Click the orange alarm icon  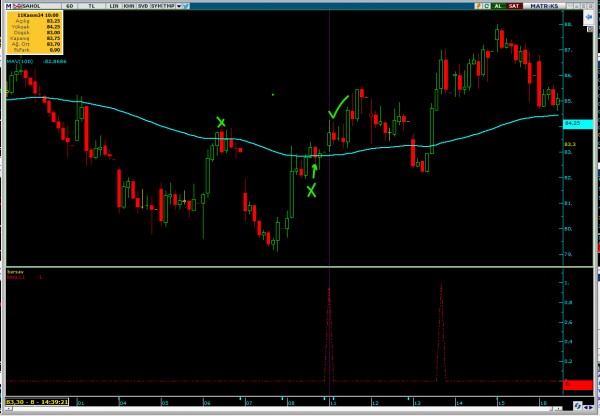(478, 6)
